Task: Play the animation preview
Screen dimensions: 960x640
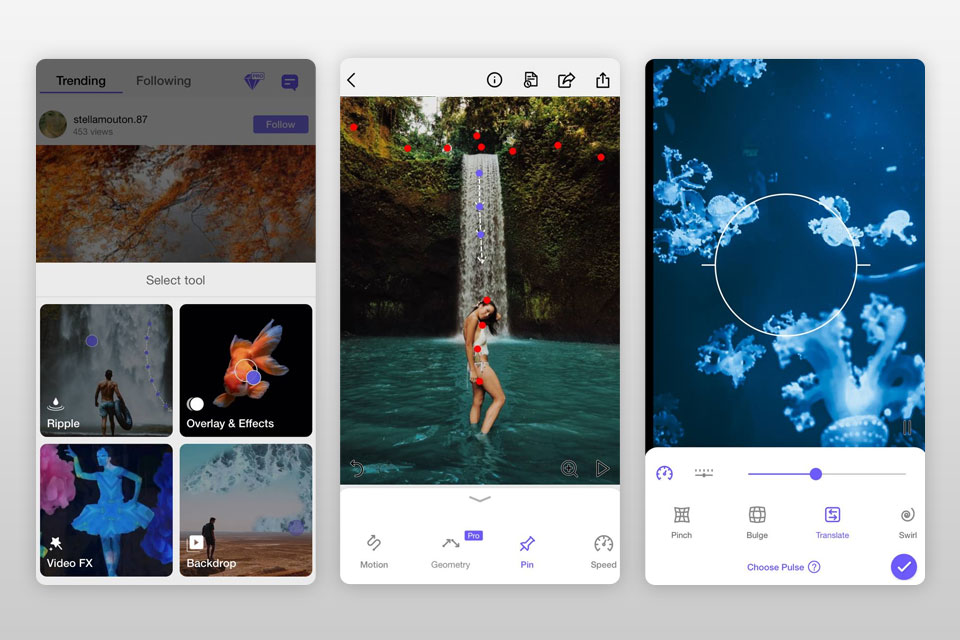Action: pyautogui.click(x=602, y=469)
